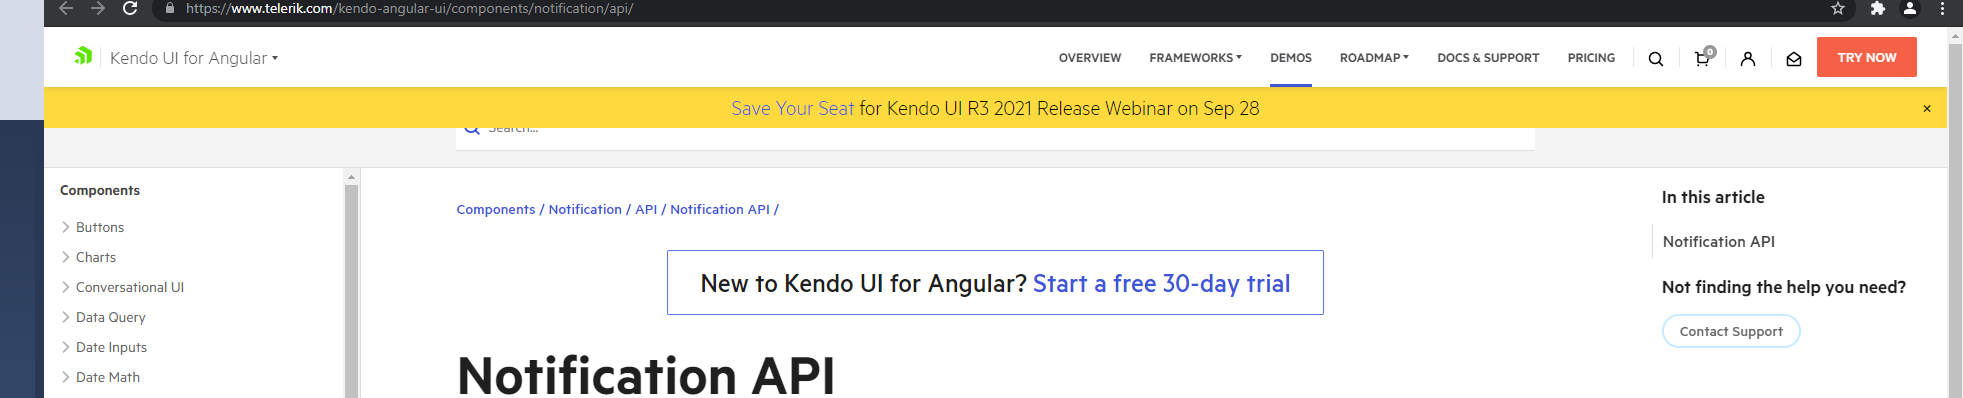Bookmark this page with the star icon
The height and width of the screenshot is (398, 1963).
pyautogui.click(x=1838, y=8)
